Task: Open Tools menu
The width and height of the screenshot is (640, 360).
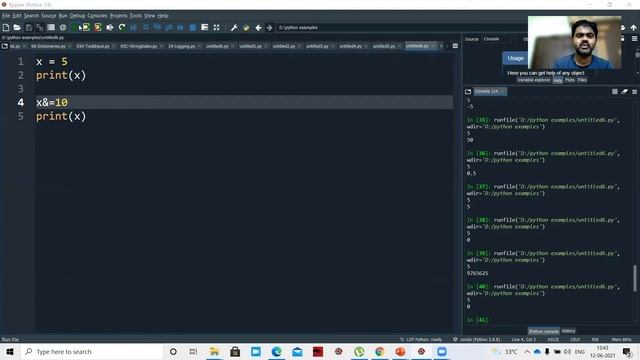Action: tap(136, 16)
